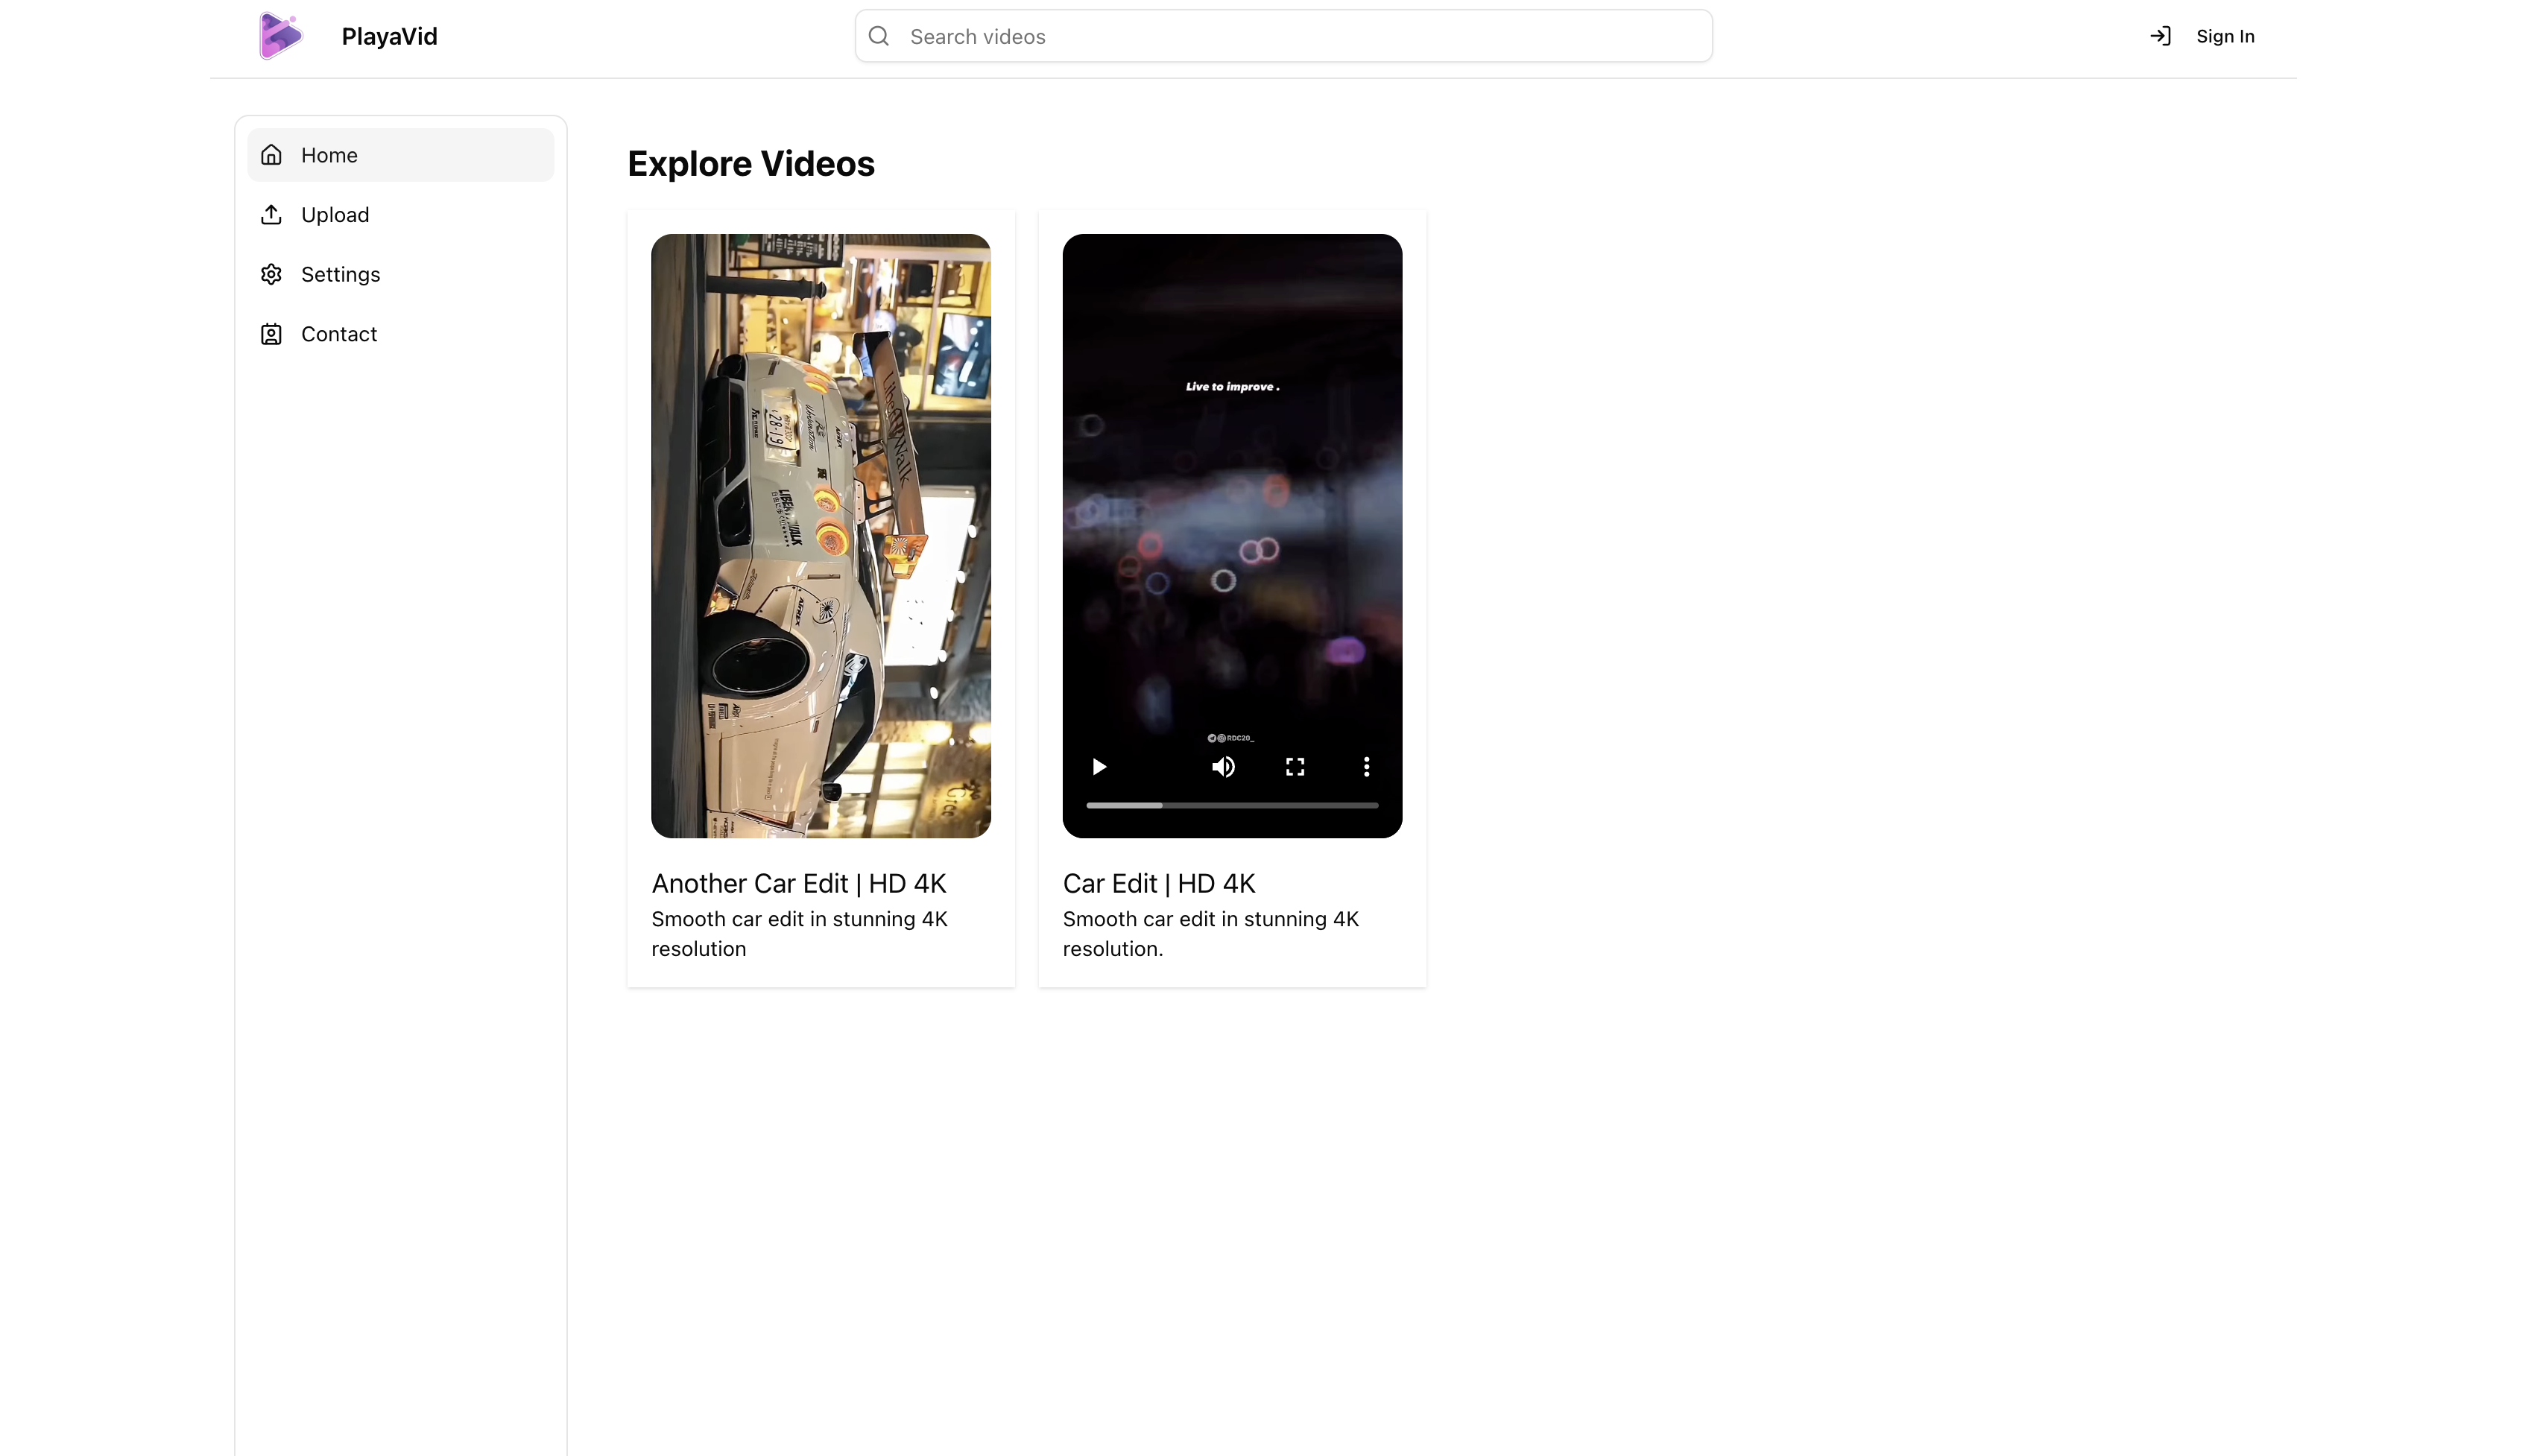The image size is (2528, 1456).
Task: Focus the Search videos field
Action: (x=1283, y=36)
